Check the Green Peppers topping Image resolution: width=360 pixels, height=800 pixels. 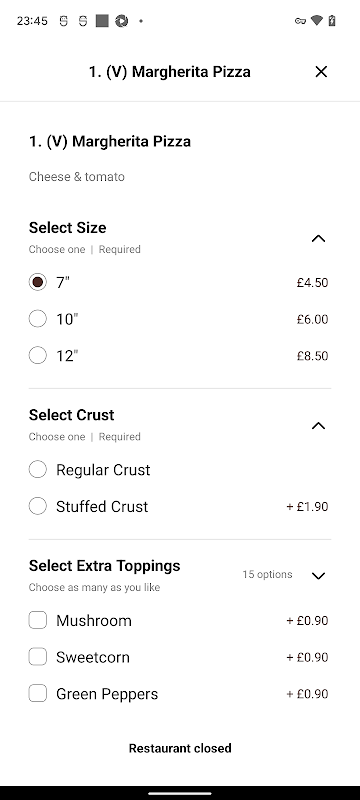pyautogui.click(x=38, y=694)
